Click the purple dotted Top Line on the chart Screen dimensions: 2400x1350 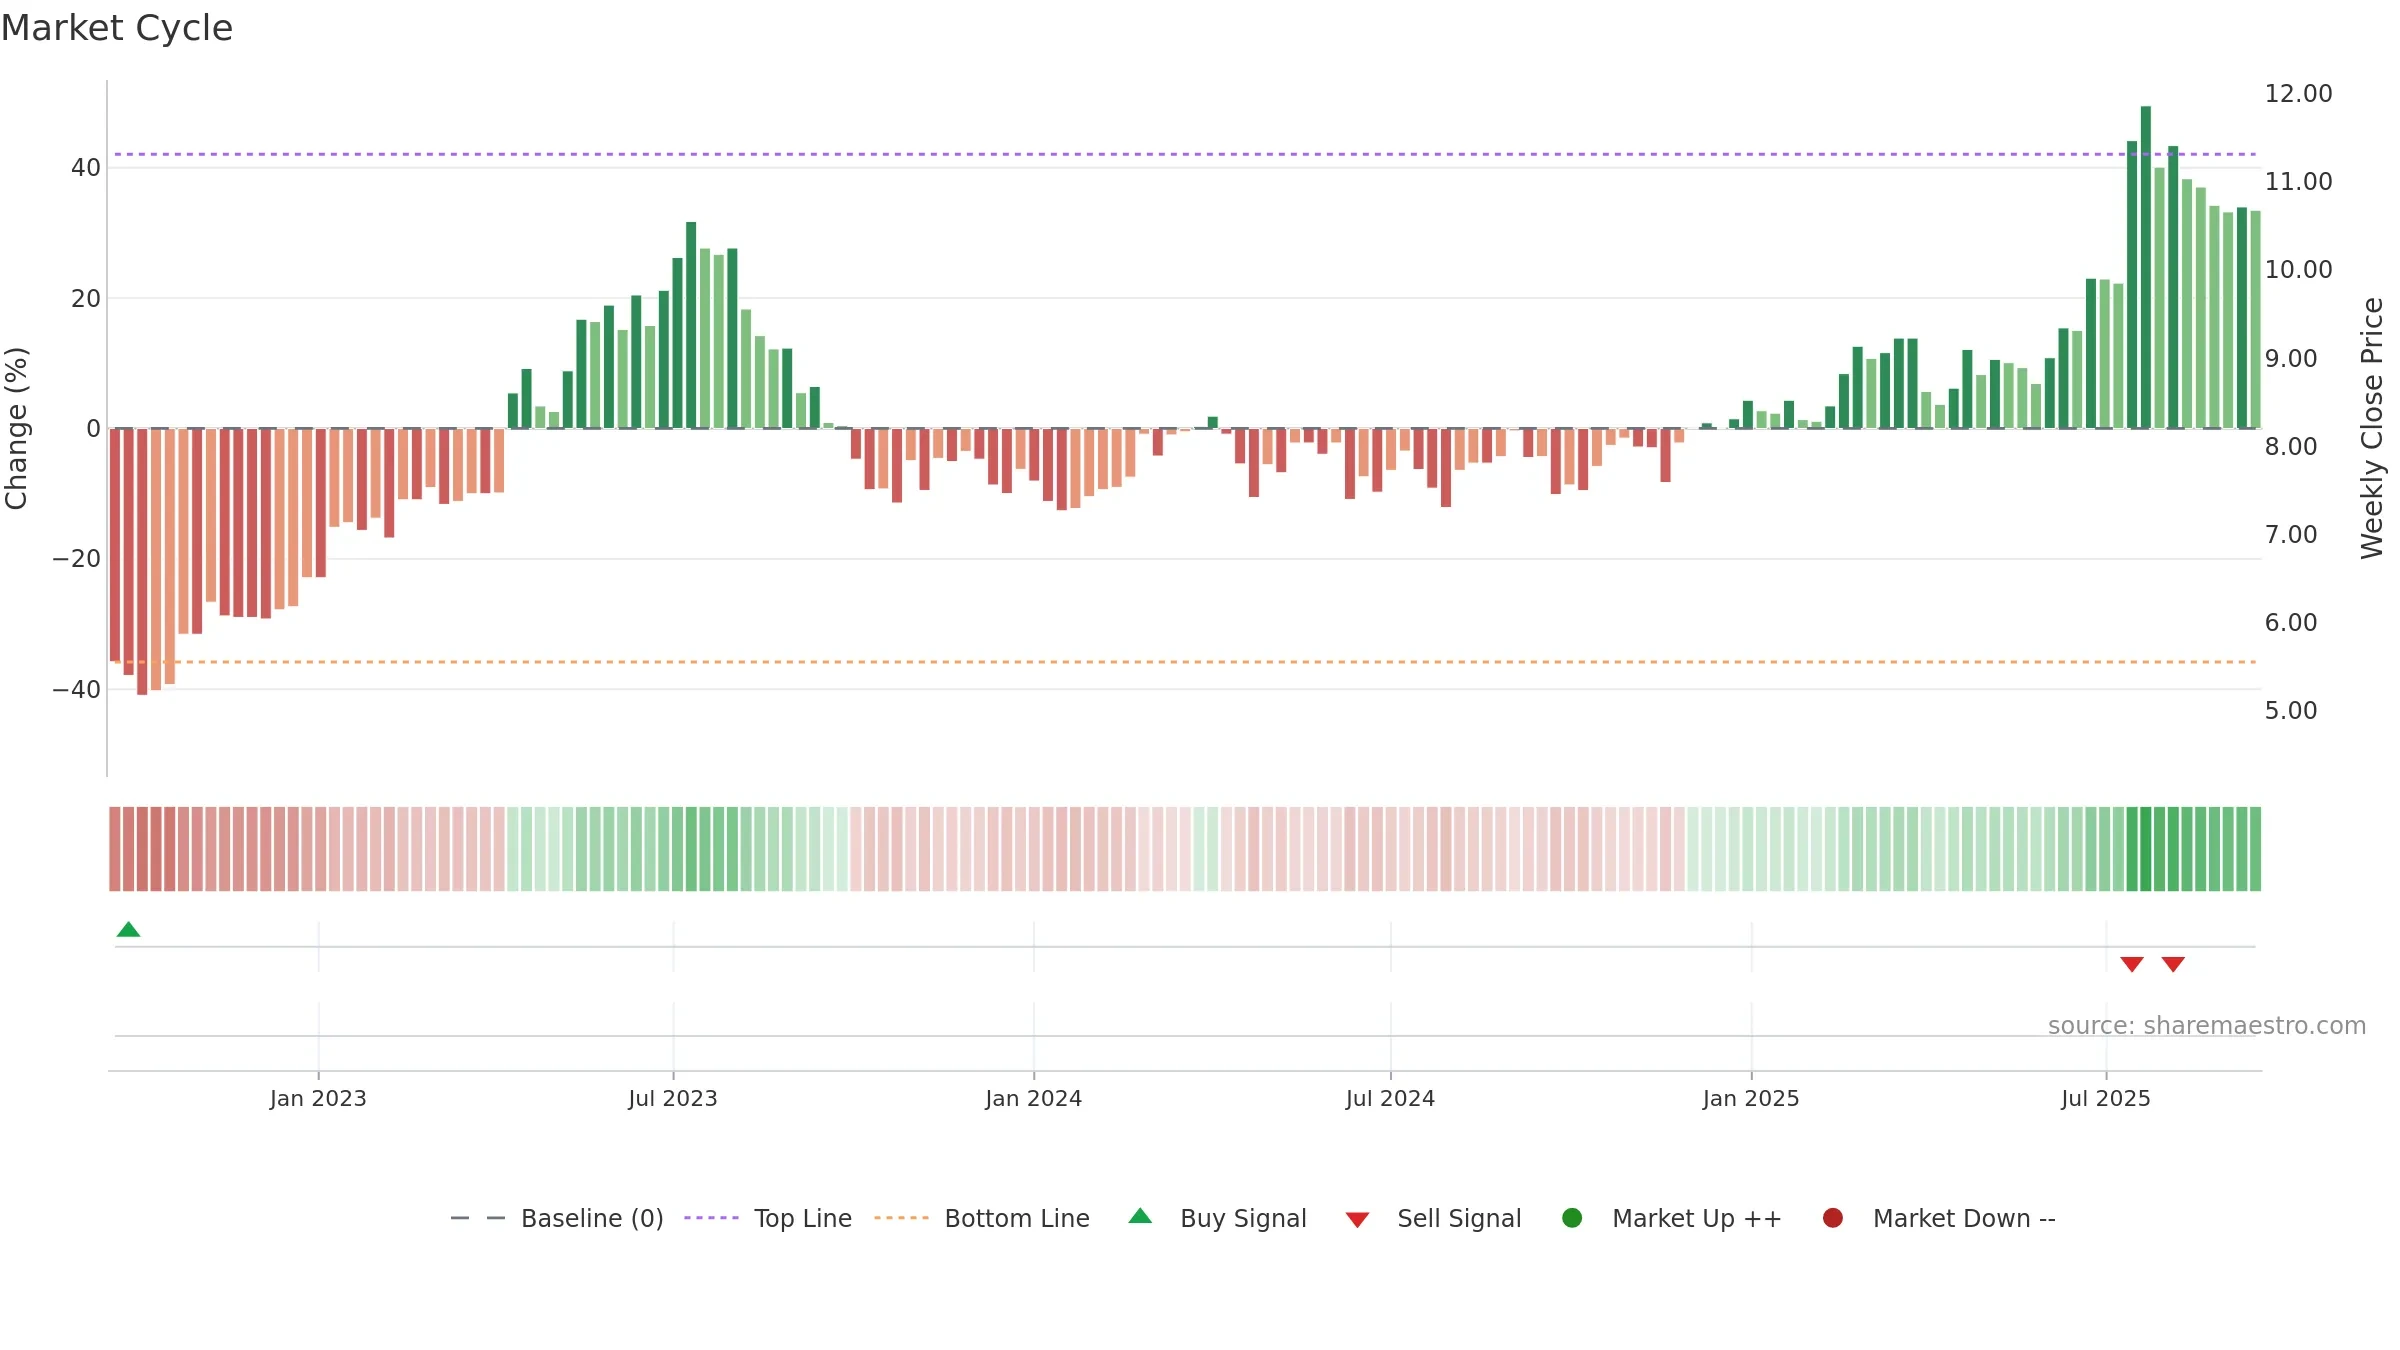point(1185,154)
